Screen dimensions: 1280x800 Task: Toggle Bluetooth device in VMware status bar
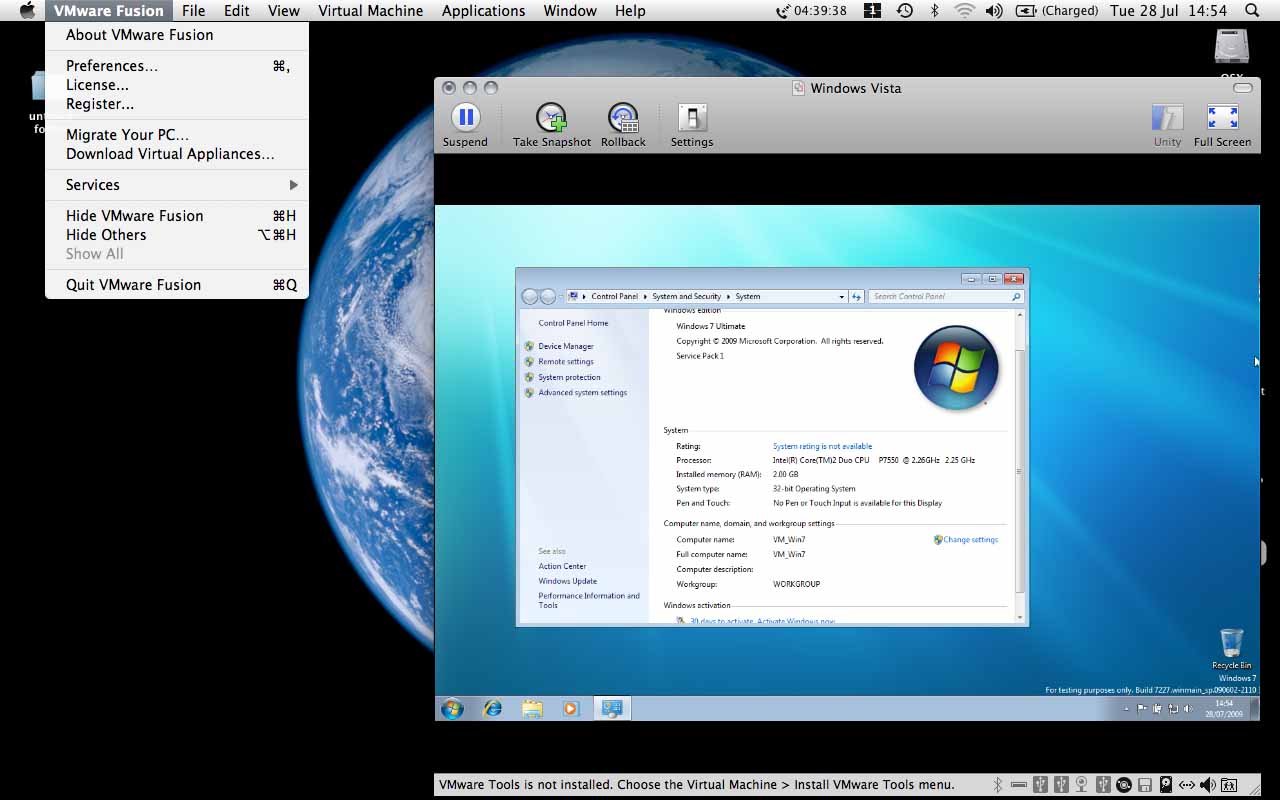tap(997, 785)
